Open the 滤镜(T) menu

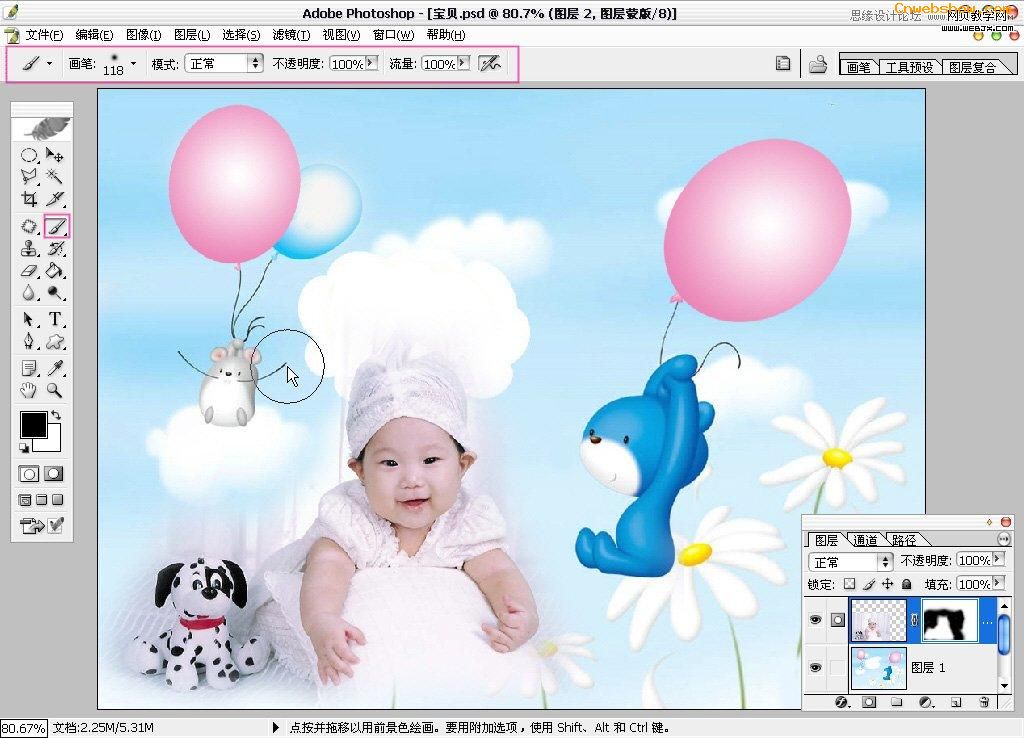pyautogui.click(x=291, y=35)
